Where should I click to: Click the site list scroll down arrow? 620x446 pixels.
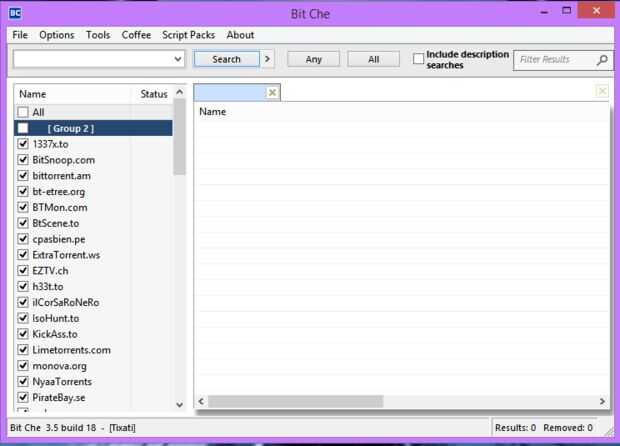180,404
